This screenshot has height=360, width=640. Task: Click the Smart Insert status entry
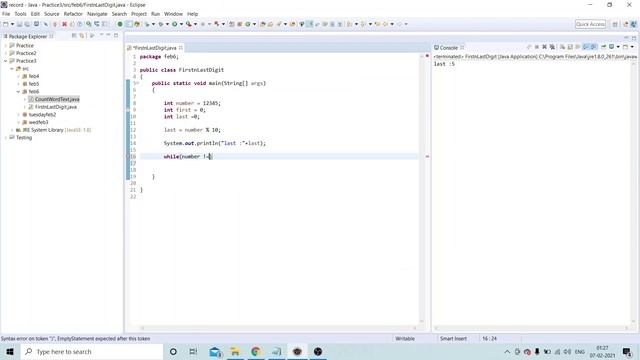(453, 338)
